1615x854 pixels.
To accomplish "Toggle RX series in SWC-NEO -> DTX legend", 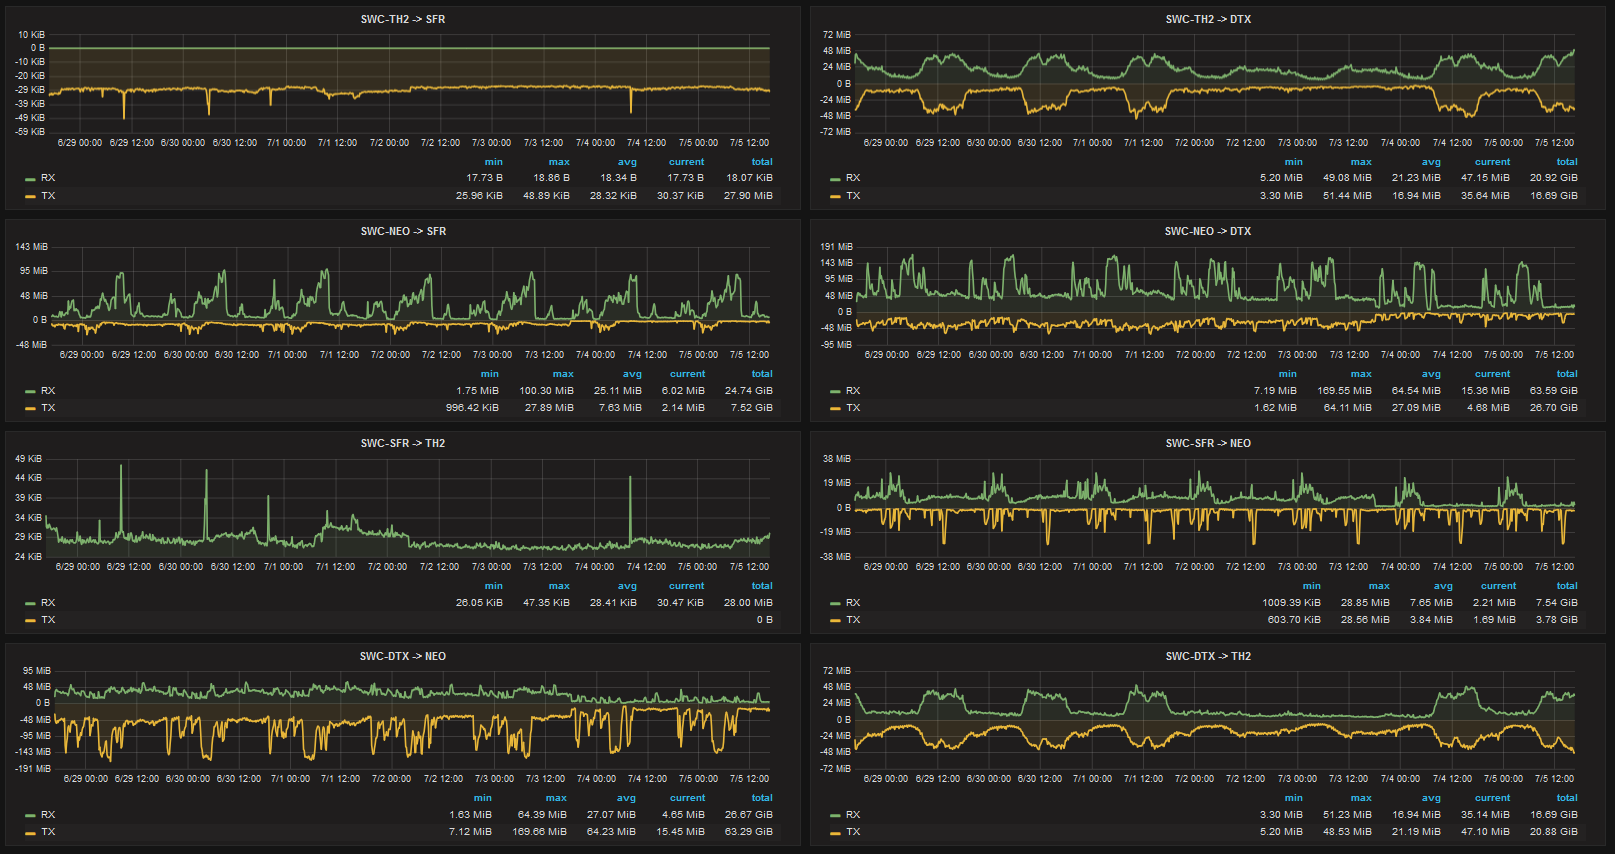I will pyautogui.click(x=853, y=391).
